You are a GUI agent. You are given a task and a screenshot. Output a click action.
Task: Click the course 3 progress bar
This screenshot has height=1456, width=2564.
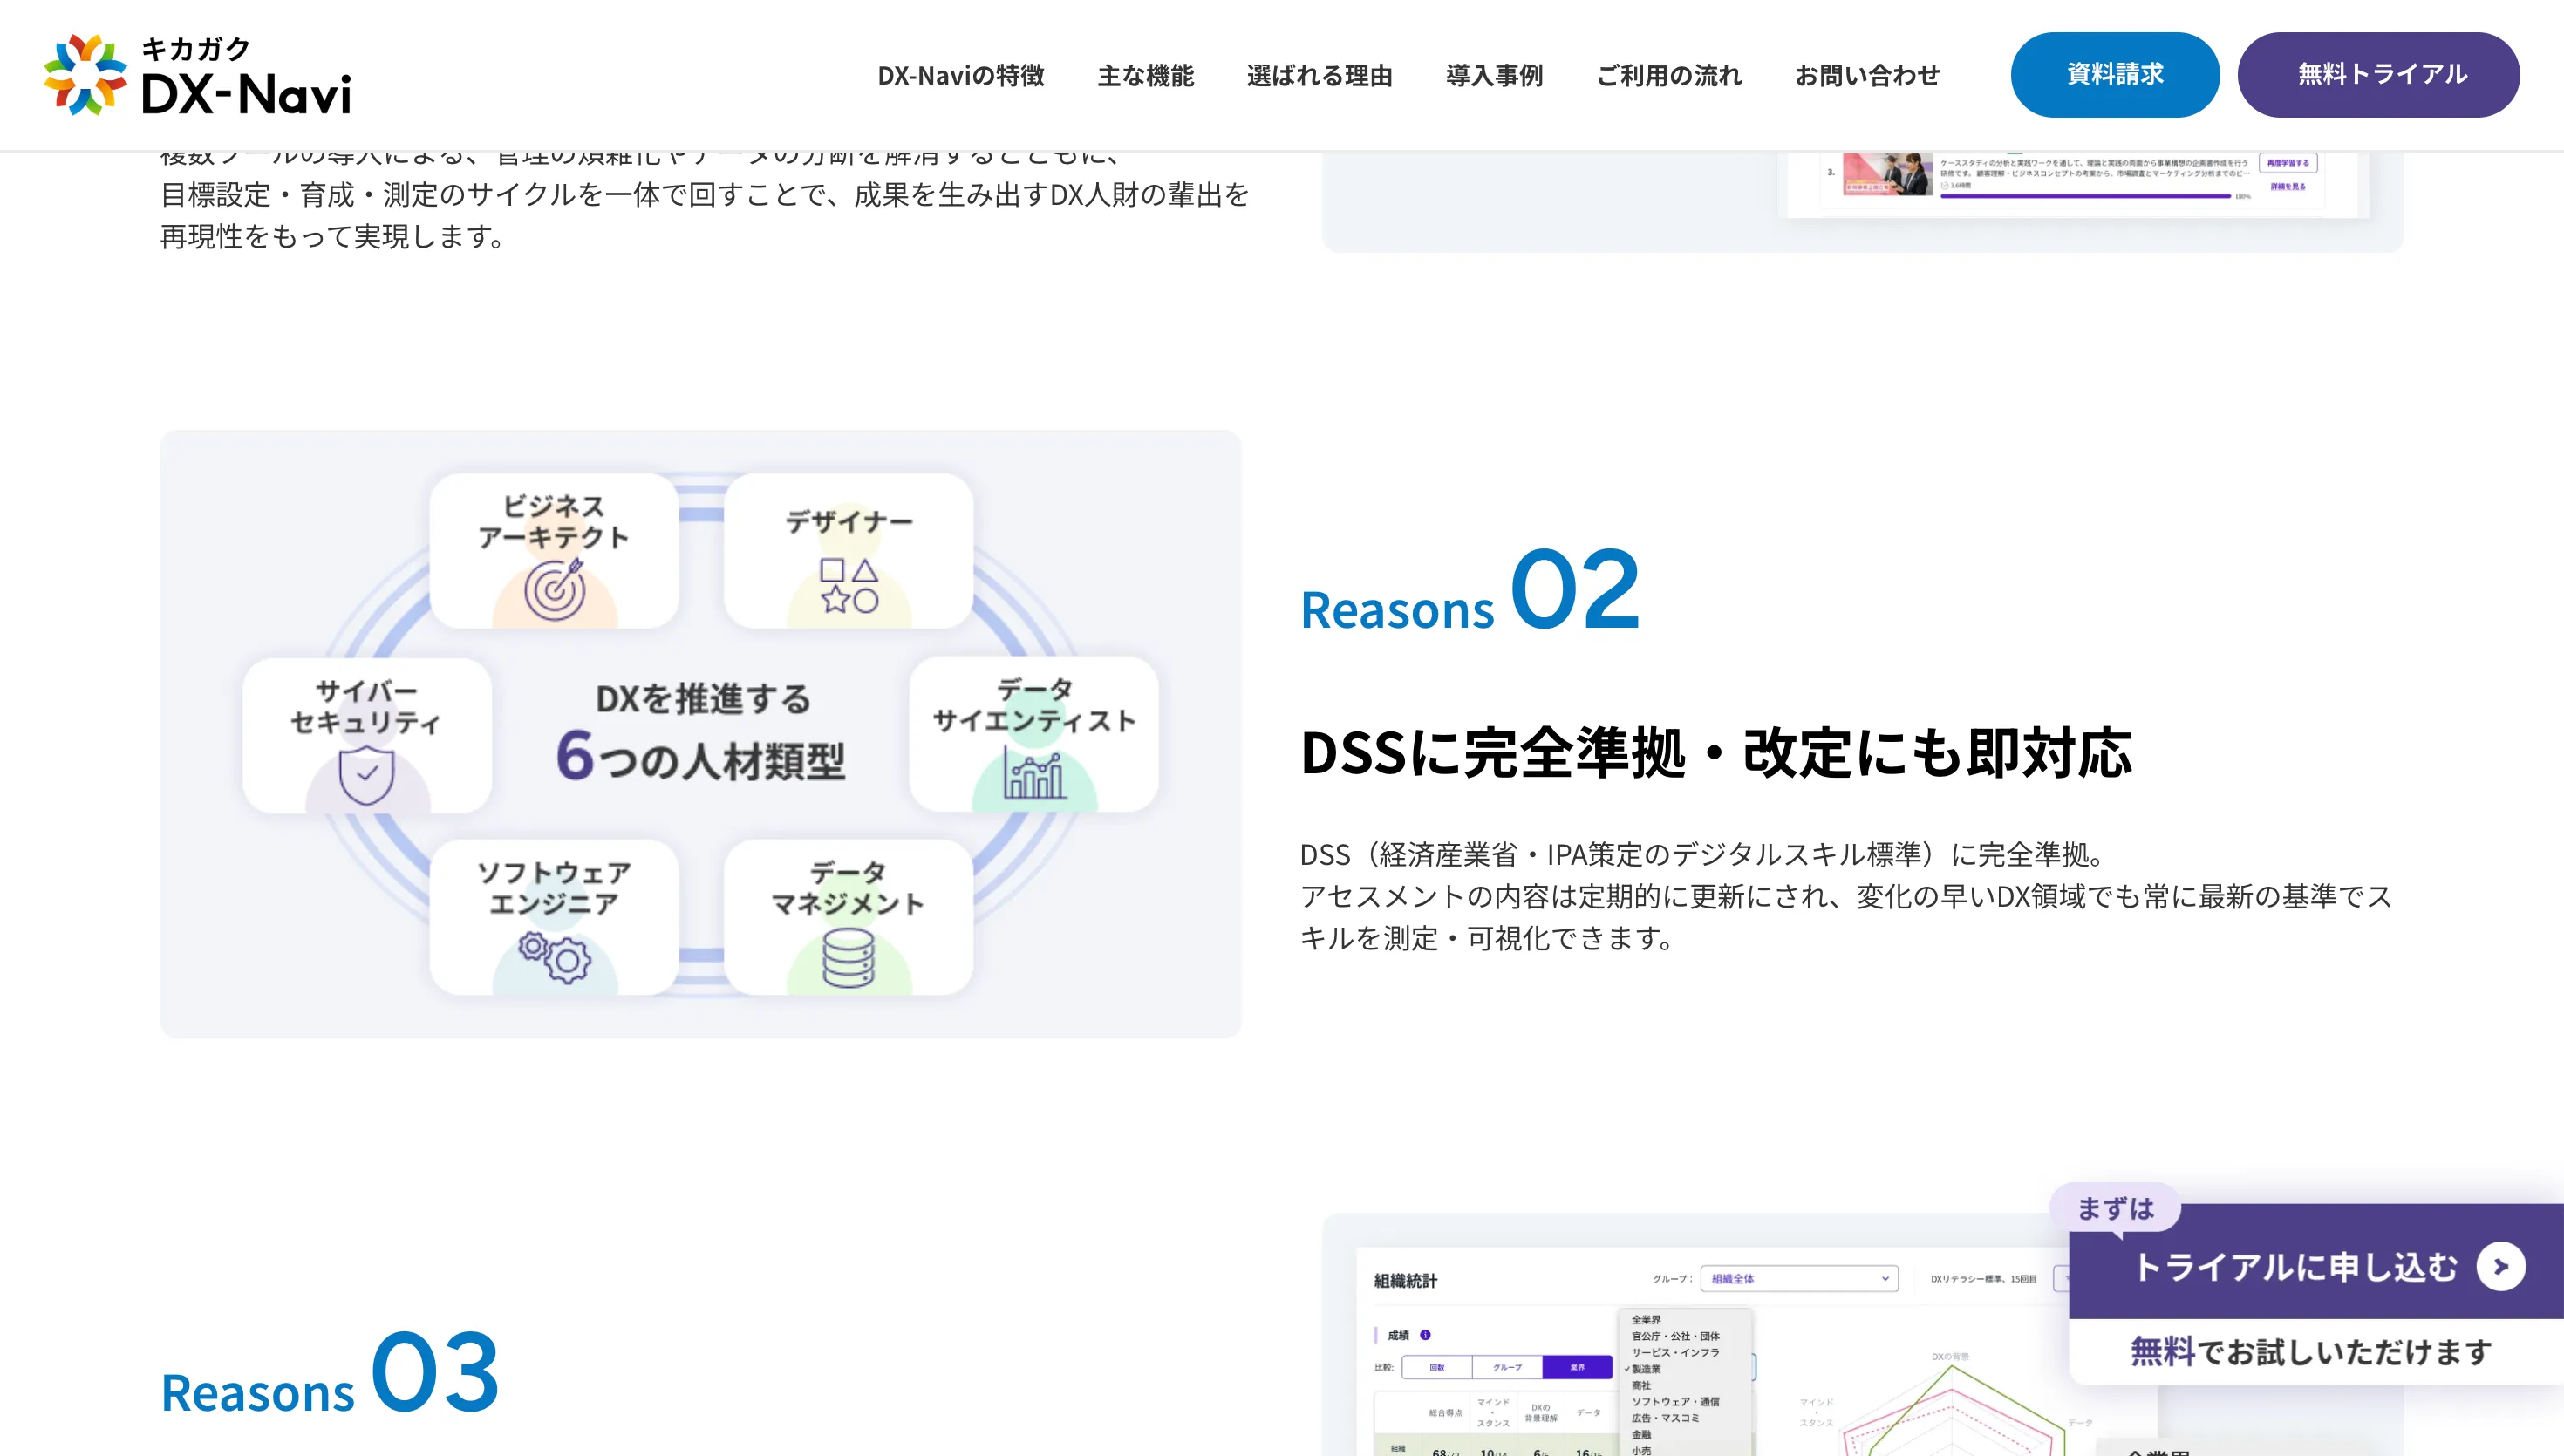pyautogui.click(x=2086, y=196)
